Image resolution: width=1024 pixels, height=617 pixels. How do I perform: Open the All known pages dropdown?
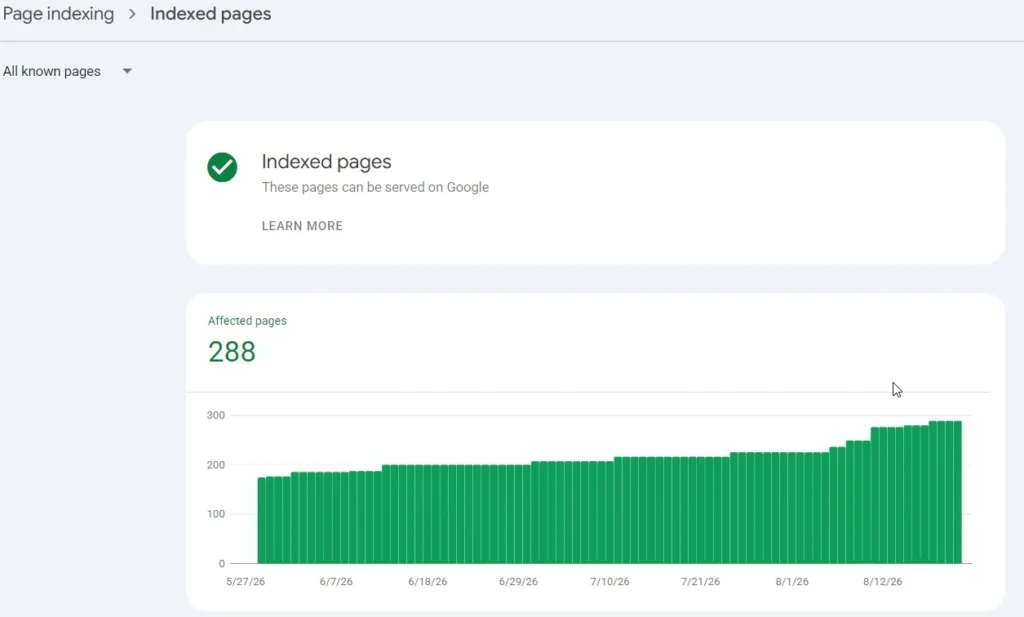67,71
